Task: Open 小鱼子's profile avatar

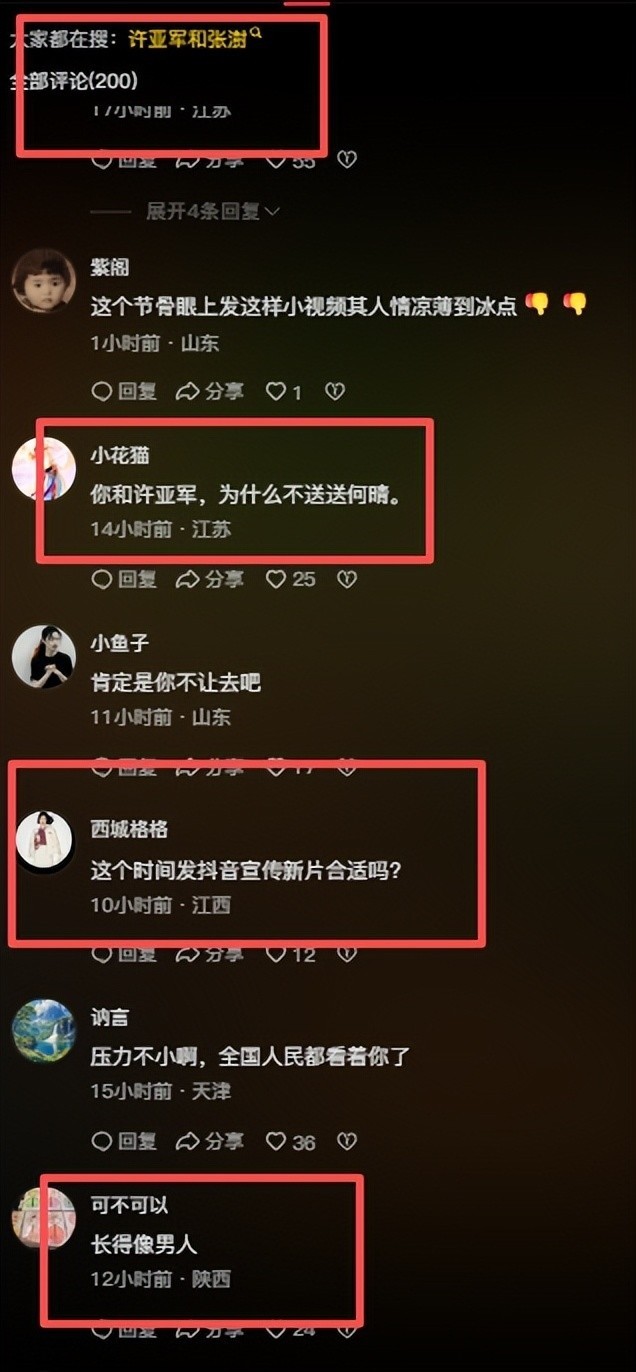Action: coord(43,656)
